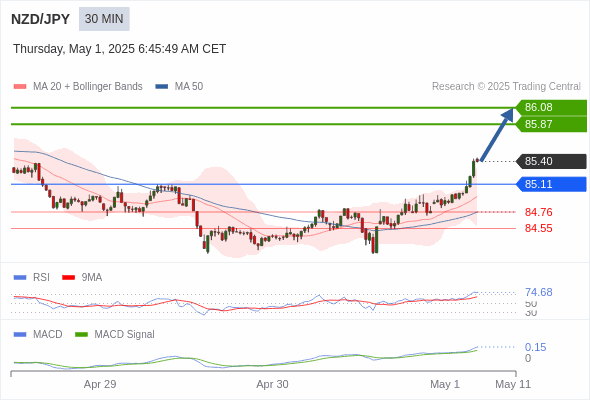Click the NZD/JPY pair title
The height and width of the screenshot is (400, 590).
pos(40,19)
